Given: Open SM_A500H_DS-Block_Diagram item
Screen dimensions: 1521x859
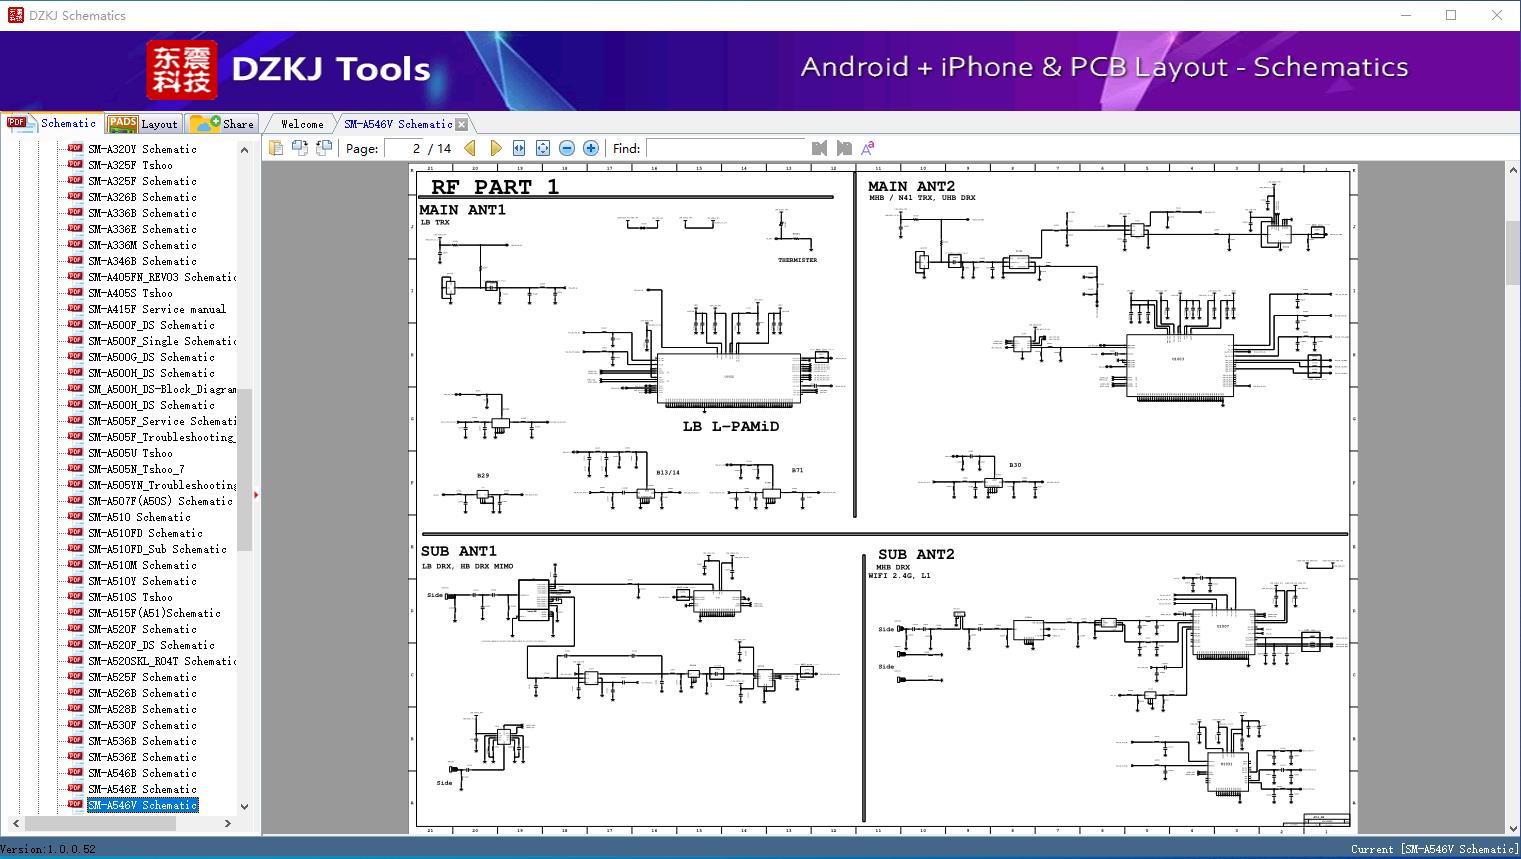Looking at the screenshot, I should tap(162, 389).
